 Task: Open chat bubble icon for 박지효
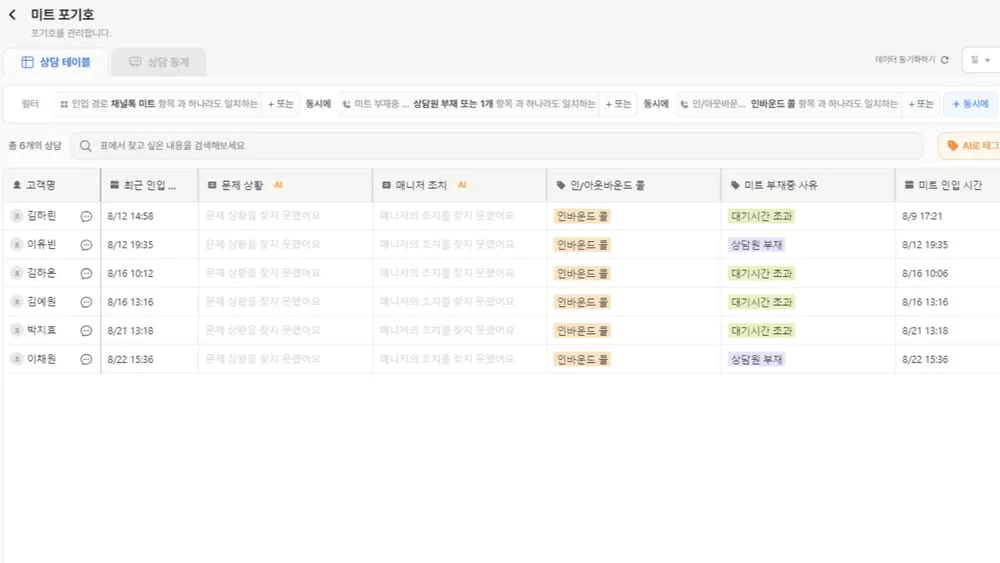pyautogui.click(x=86, y=331)
